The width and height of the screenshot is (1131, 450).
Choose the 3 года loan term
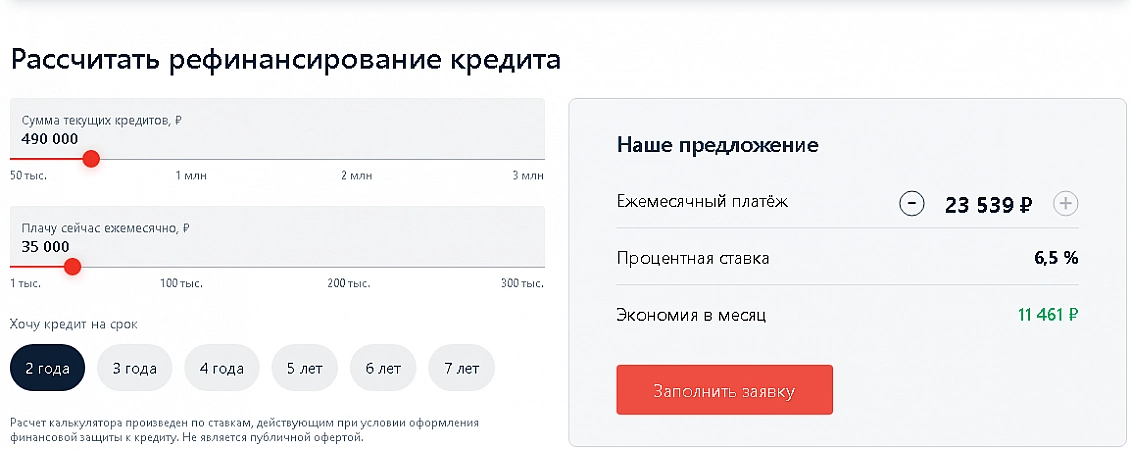pos(134,368)
